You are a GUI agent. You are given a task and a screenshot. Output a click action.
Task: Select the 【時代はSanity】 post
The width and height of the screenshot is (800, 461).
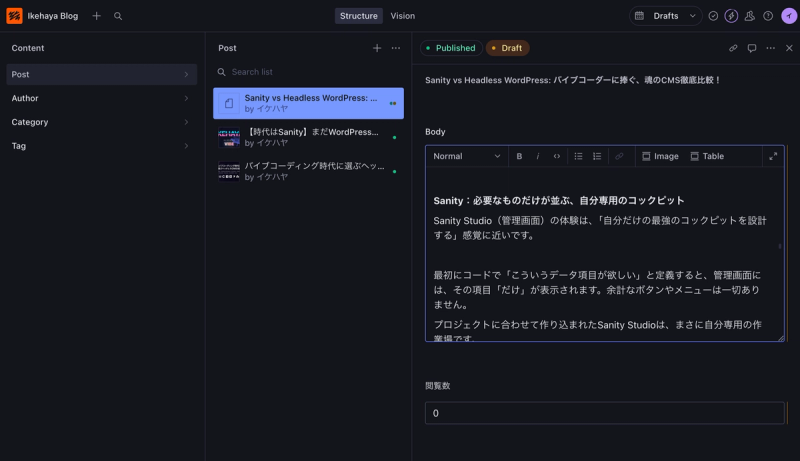[x=309, y=137]
